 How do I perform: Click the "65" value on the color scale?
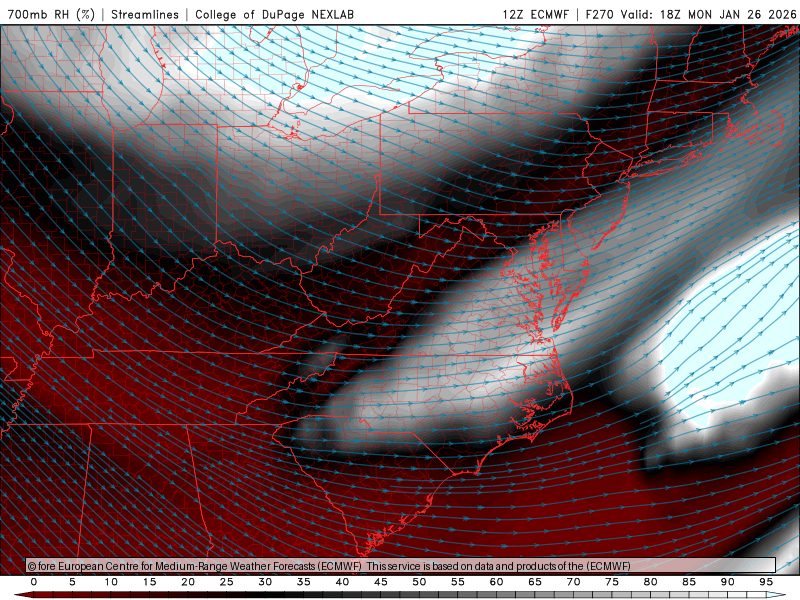pyautogui.click(x=535, y=582)
